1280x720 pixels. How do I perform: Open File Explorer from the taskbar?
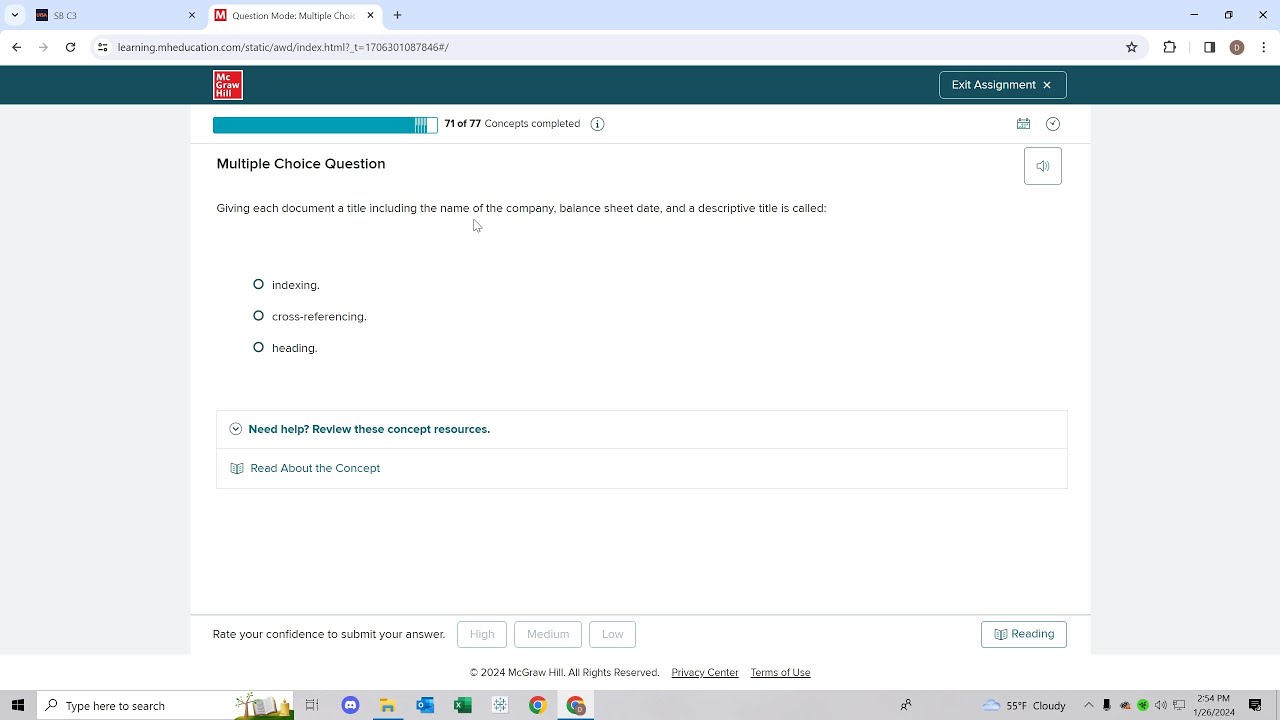click(387, 705)
